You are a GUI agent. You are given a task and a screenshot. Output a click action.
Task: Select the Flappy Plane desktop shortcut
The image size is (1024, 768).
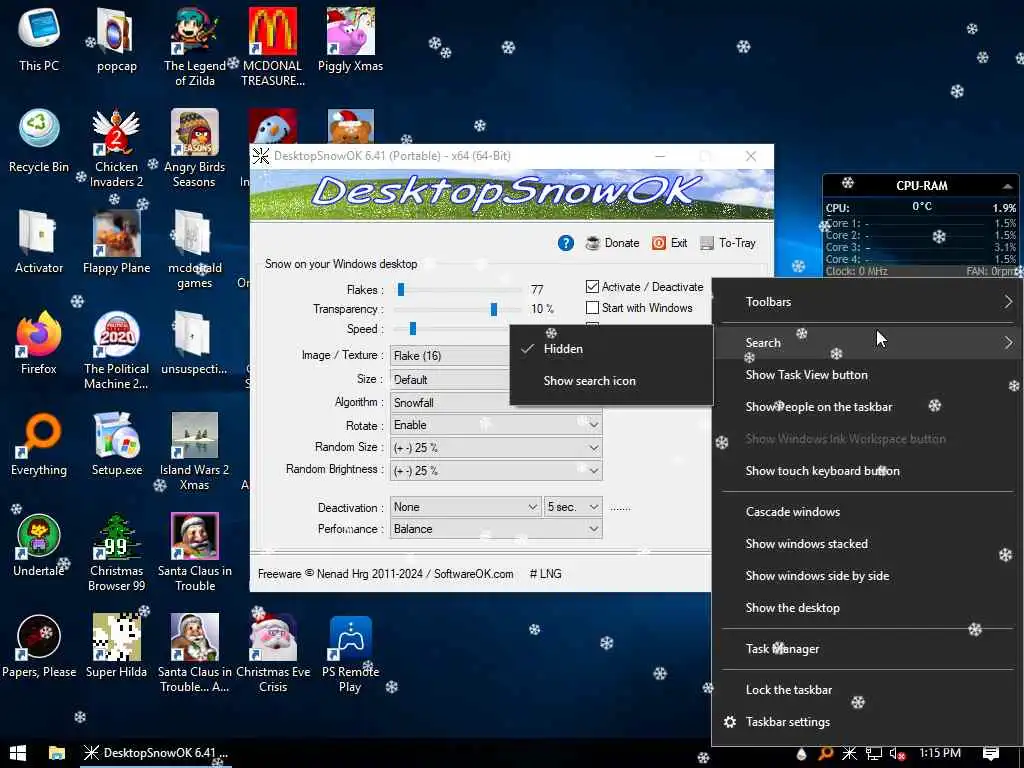(x=116, y=242)
